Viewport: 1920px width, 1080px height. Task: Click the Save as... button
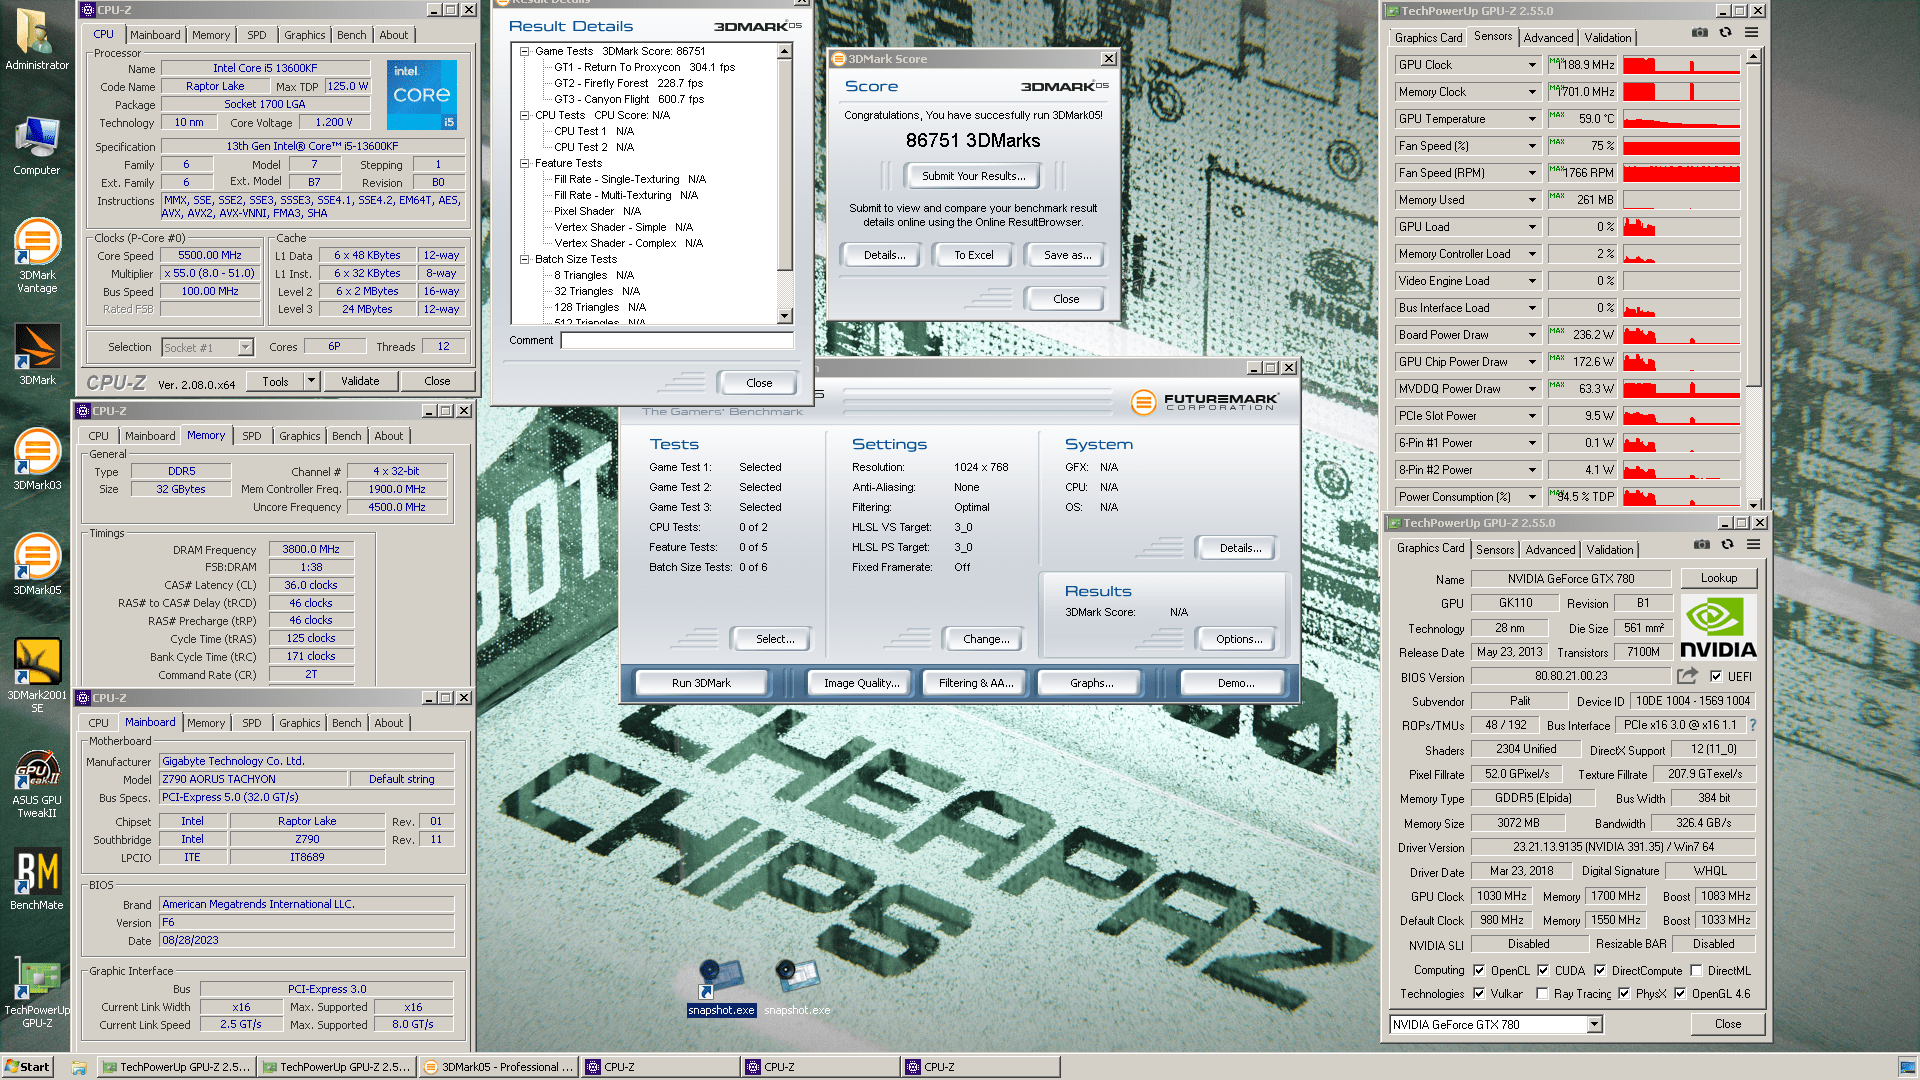pyautogui.click(x=1067, y=255)
